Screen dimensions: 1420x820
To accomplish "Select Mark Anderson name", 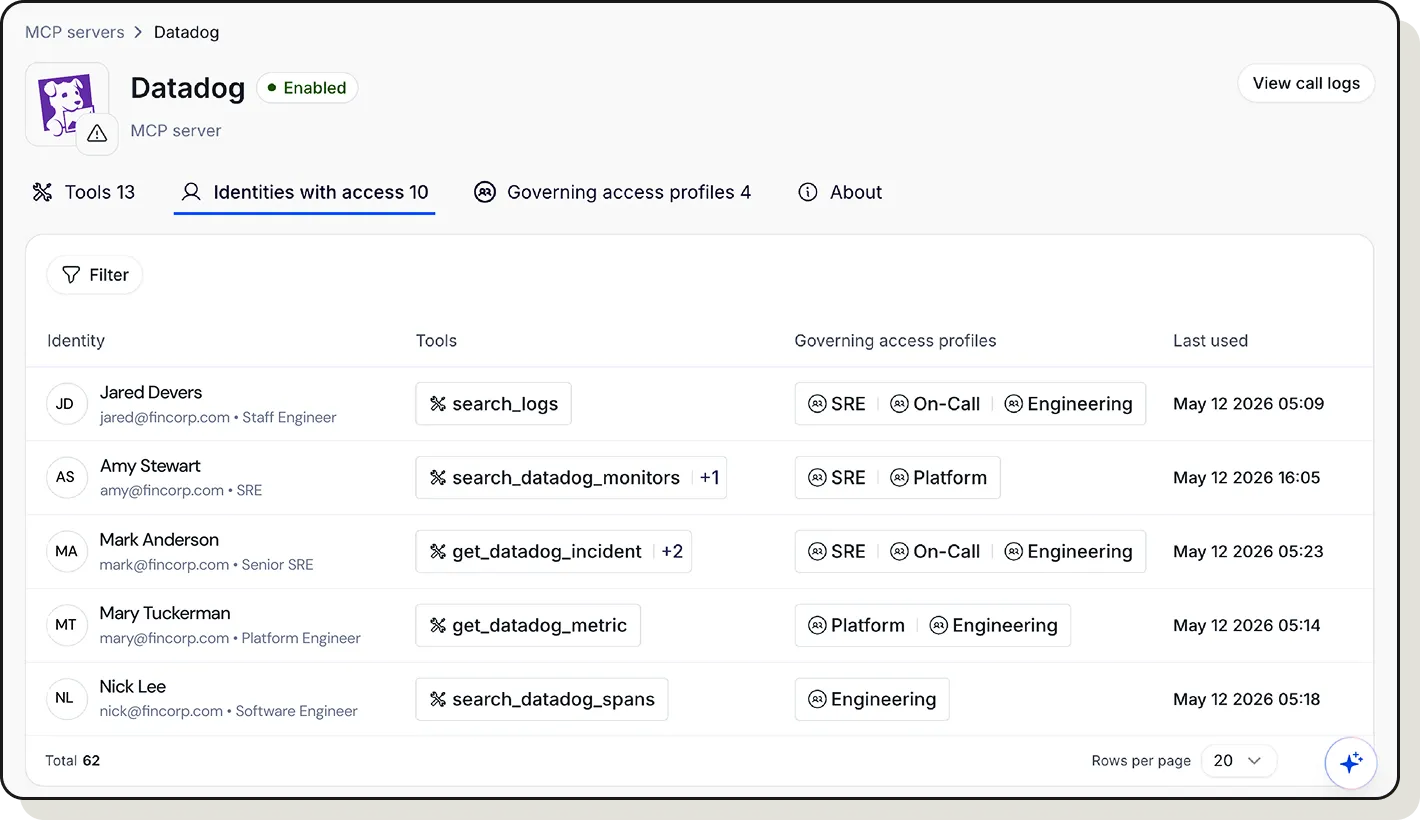I will point(159,540).
